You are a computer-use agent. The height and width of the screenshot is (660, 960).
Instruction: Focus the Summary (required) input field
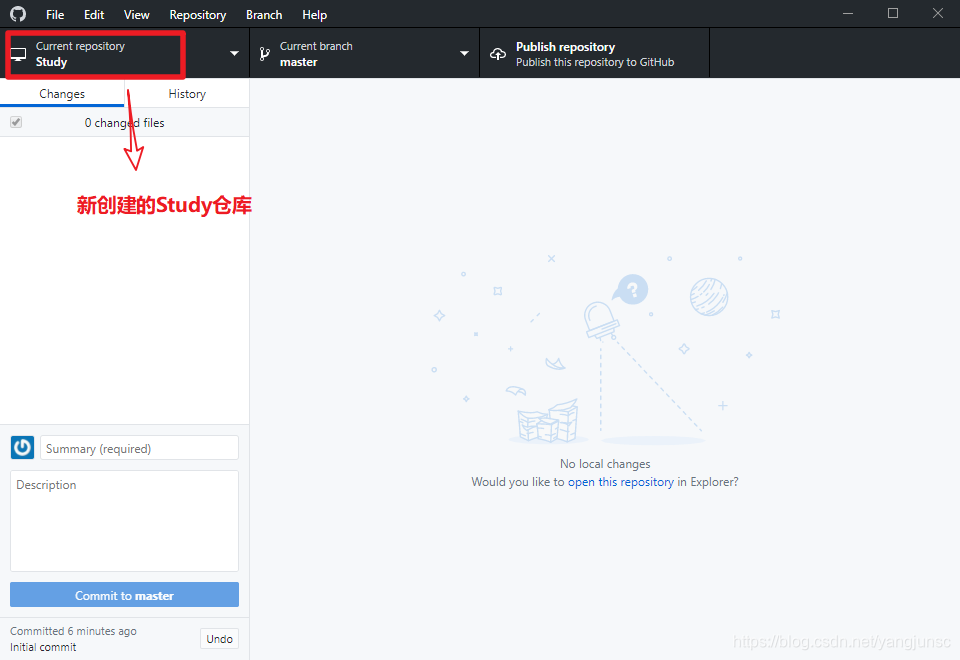(140, 448)
